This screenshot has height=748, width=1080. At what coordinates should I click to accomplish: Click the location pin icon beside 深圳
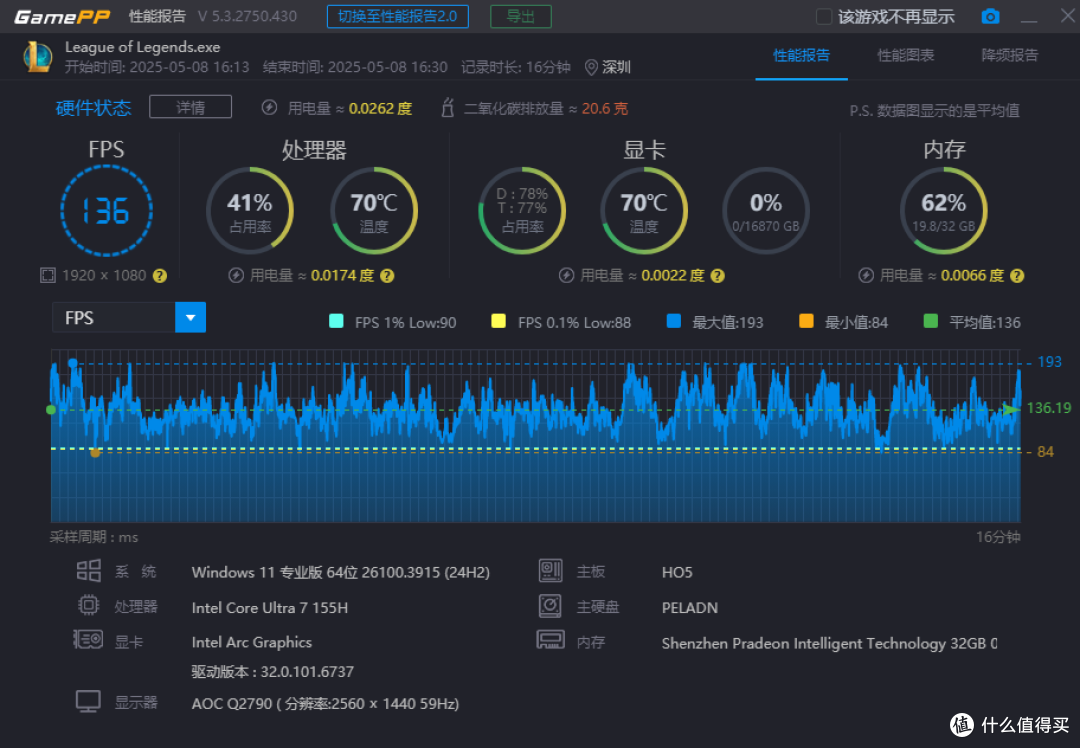(x=591, y=67)
